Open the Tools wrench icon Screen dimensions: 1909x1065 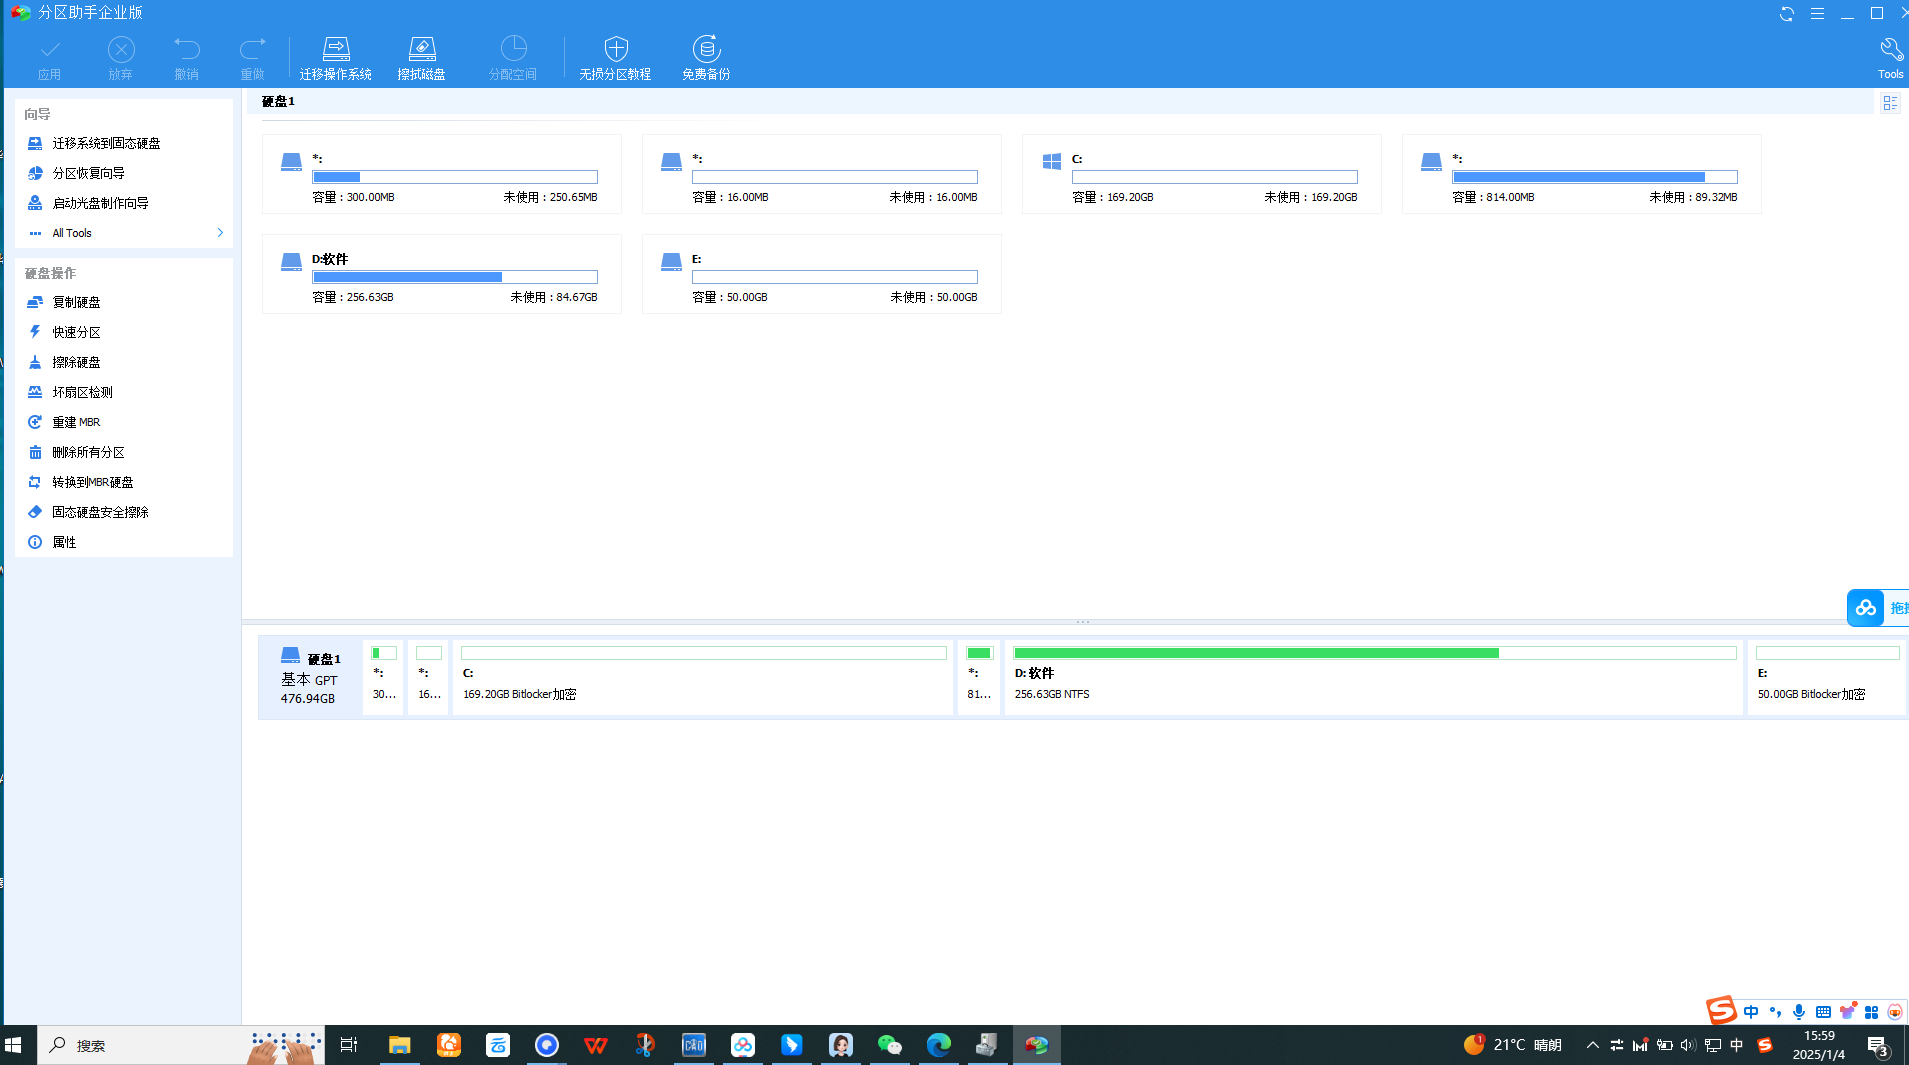[1890, 58]
